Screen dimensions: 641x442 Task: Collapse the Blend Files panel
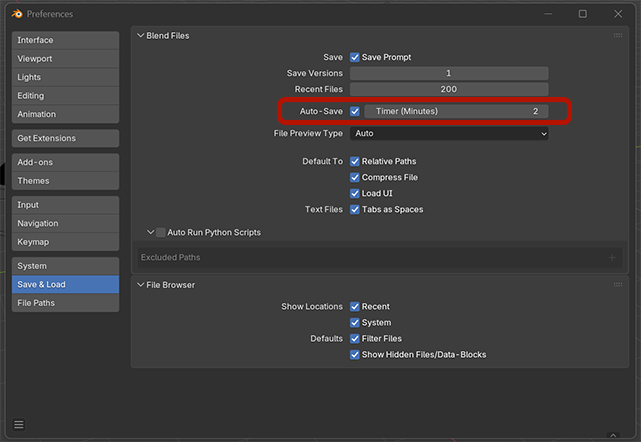(x=141, y=36)
